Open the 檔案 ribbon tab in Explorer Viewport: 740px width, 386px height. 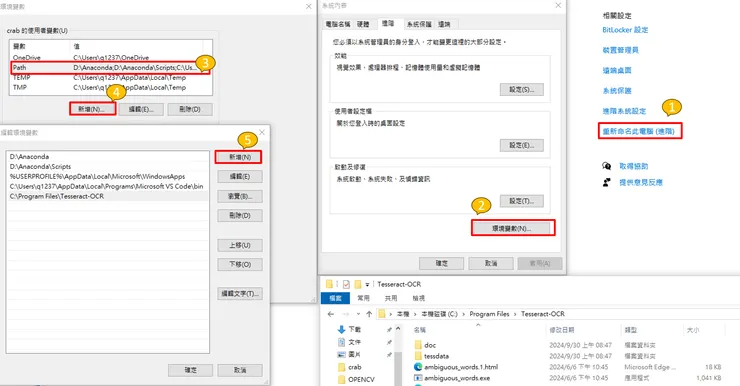pos(336,298)
